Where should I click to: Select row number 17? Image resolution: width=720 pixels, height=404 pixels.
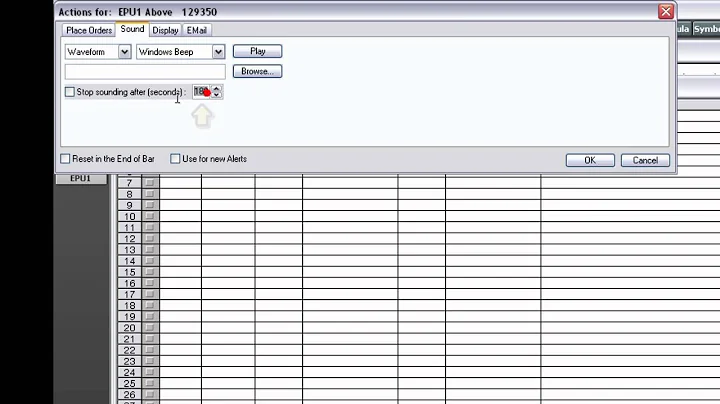point(129,294)
